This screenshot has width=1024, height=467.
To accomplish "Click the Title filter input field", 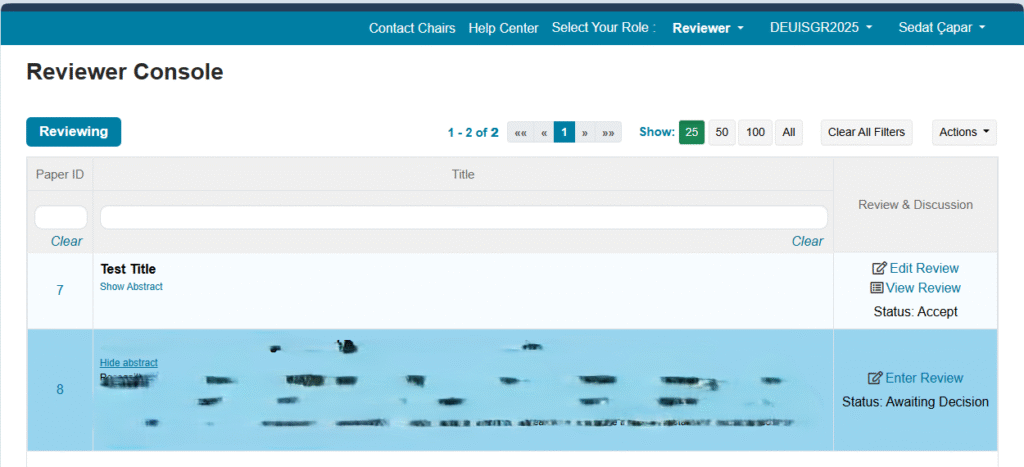I will click(463, 217).
